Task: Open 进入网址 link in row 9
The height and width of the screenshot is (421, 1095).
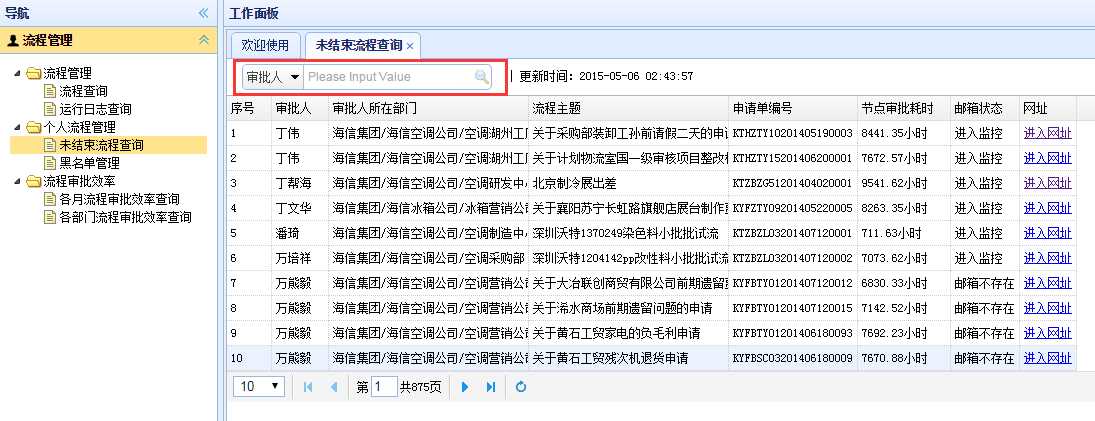Action: pyautogui.click(x=1048, y=333)
